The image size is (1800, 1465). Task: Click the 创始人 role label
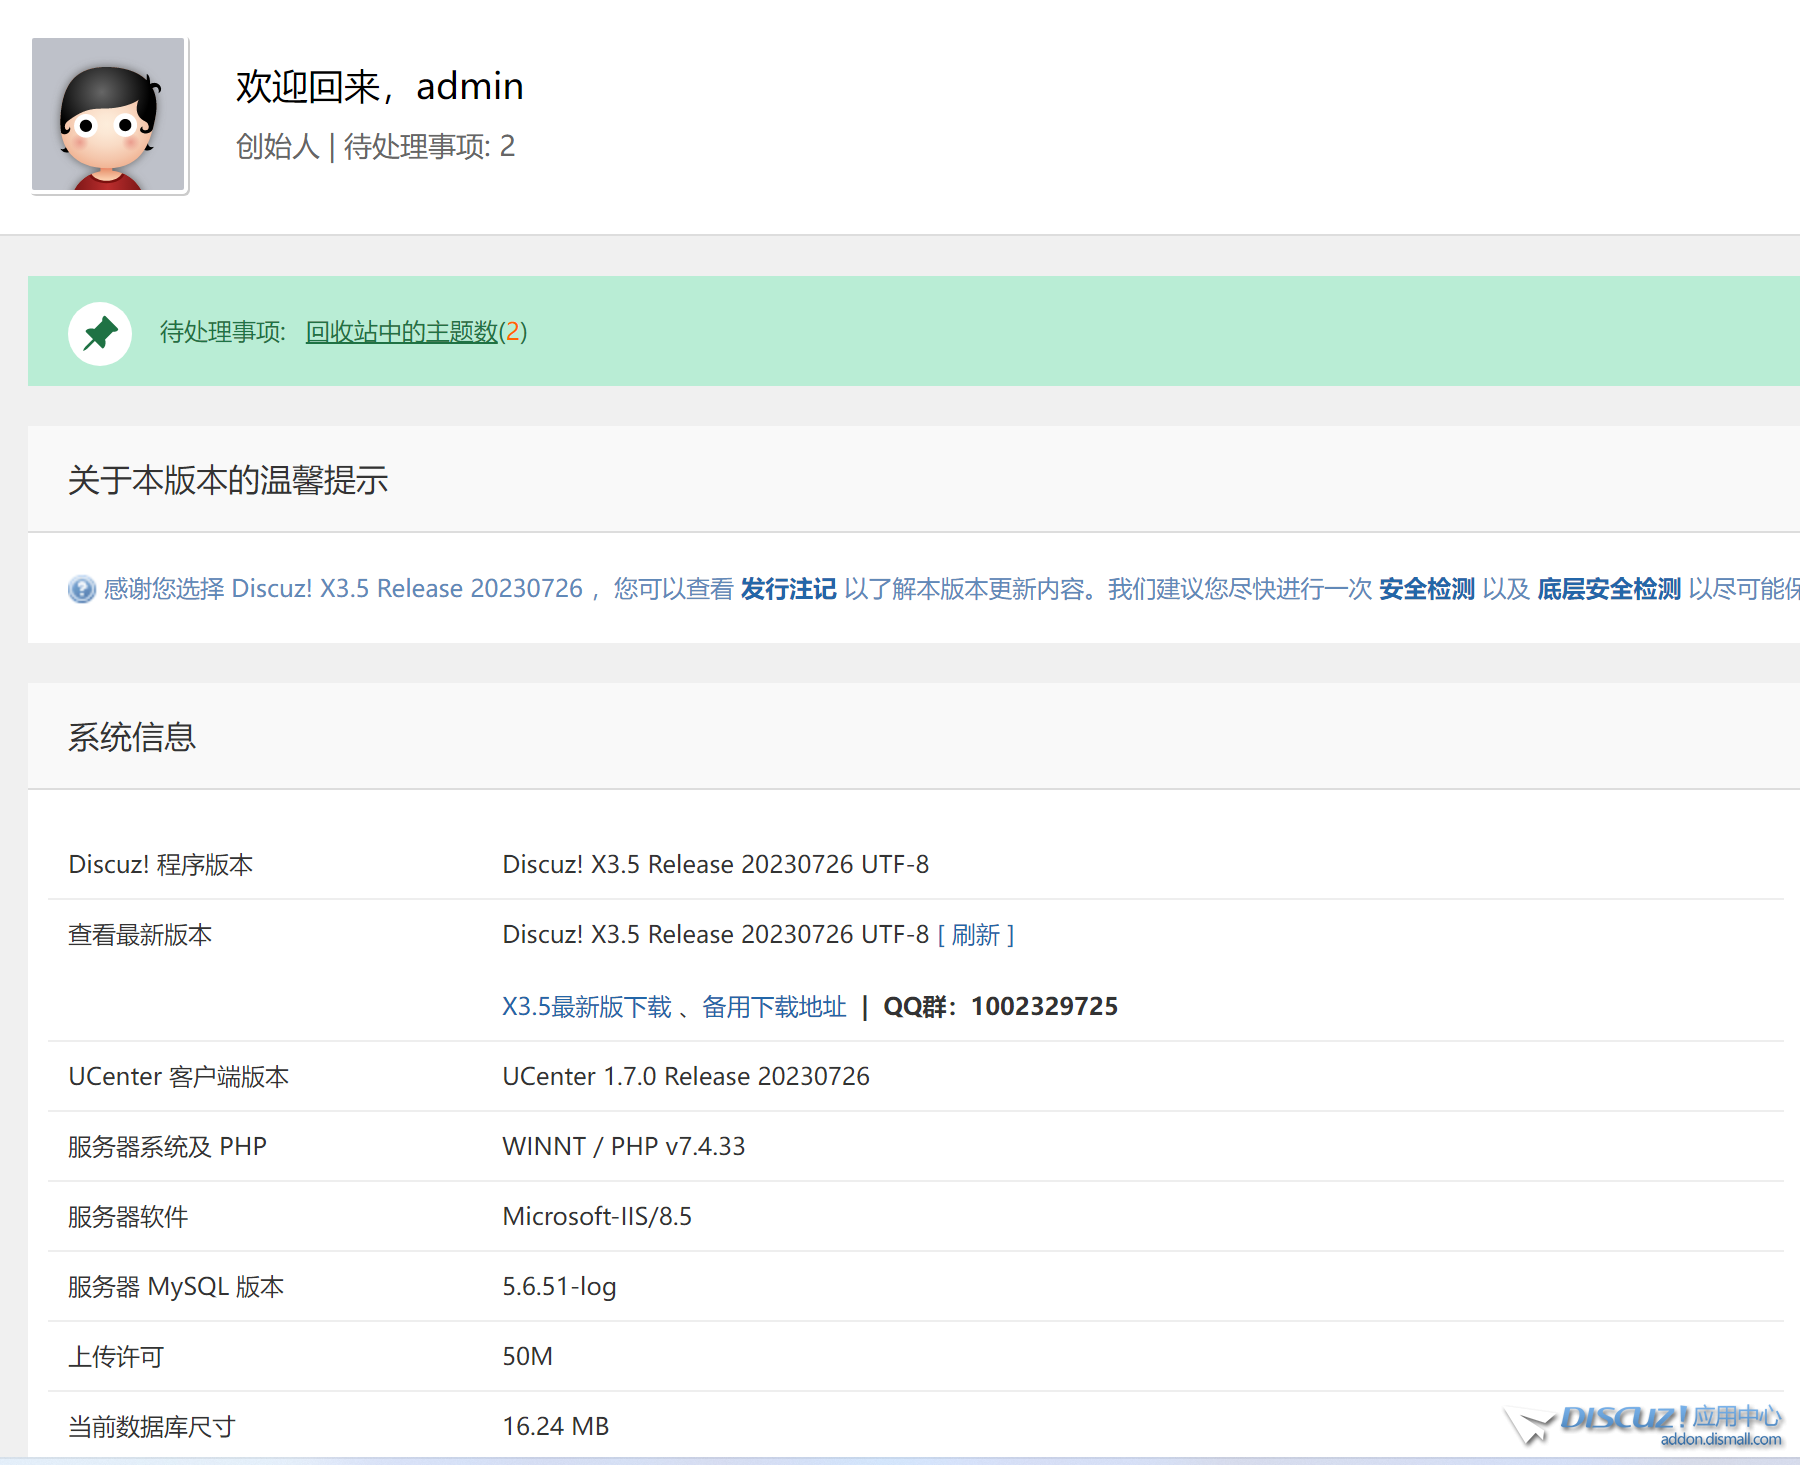point(276,148)
